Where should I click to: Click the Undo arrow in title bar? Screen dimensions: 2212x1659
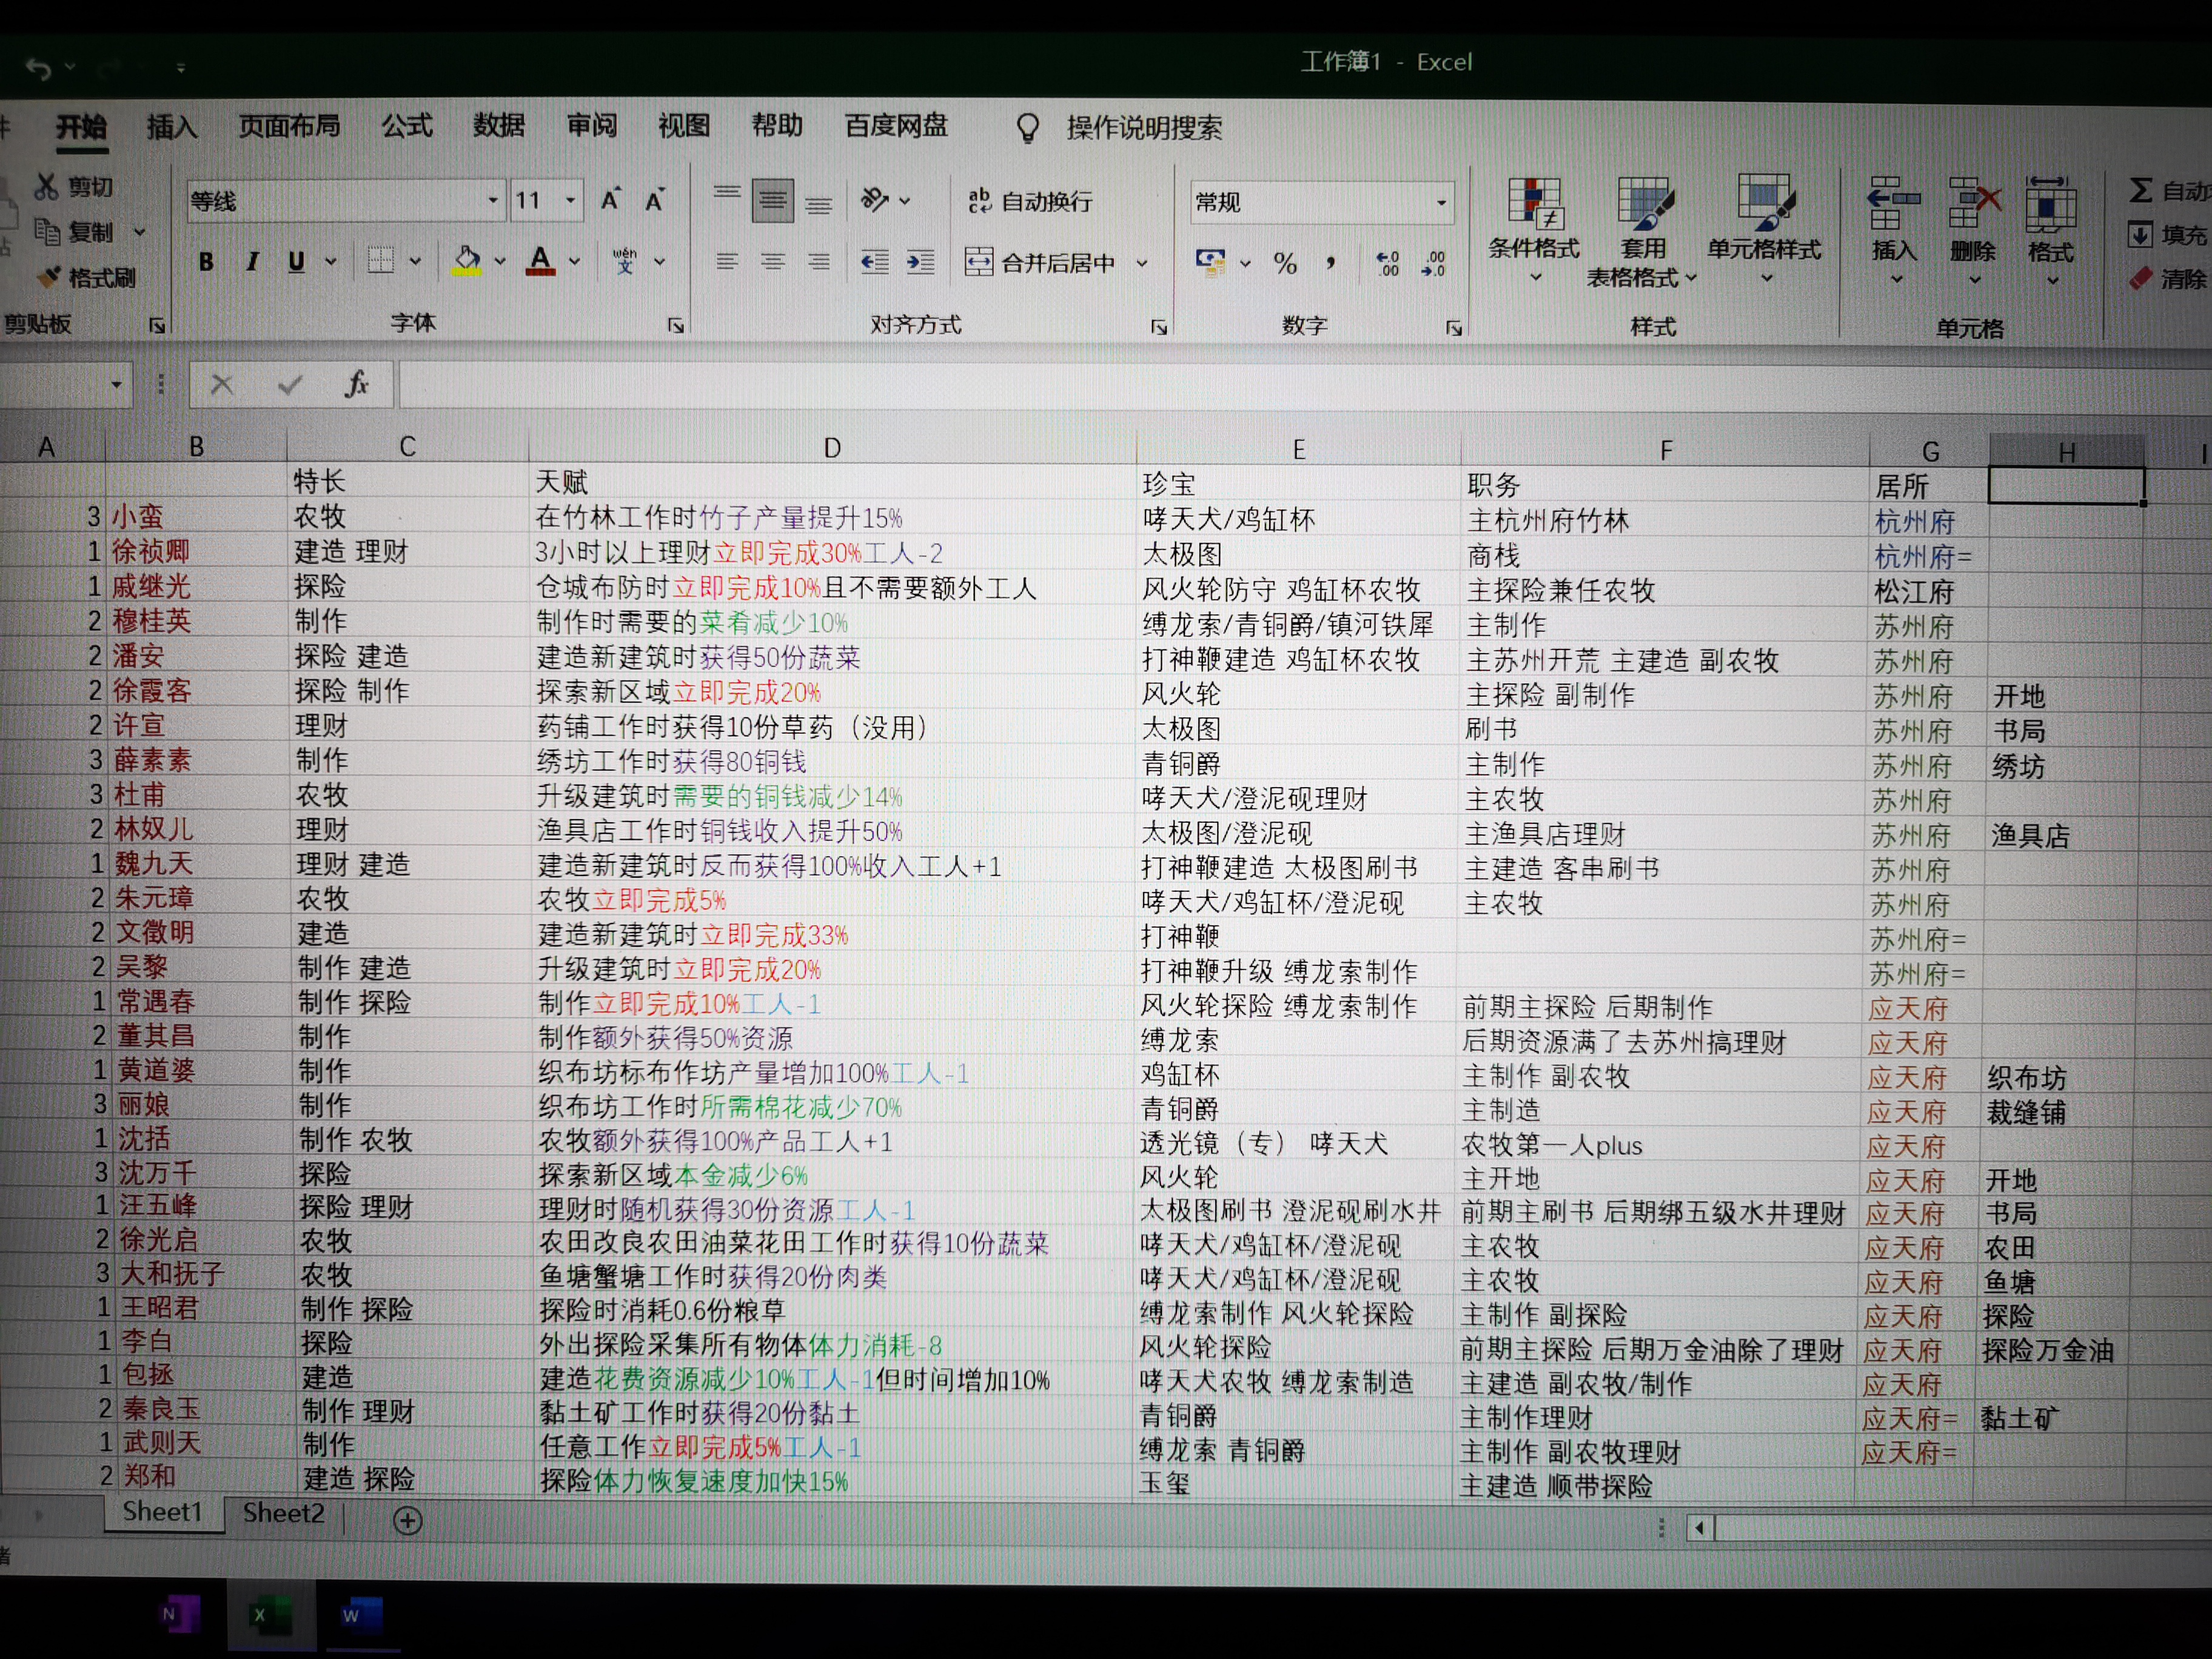coord(38,69)
